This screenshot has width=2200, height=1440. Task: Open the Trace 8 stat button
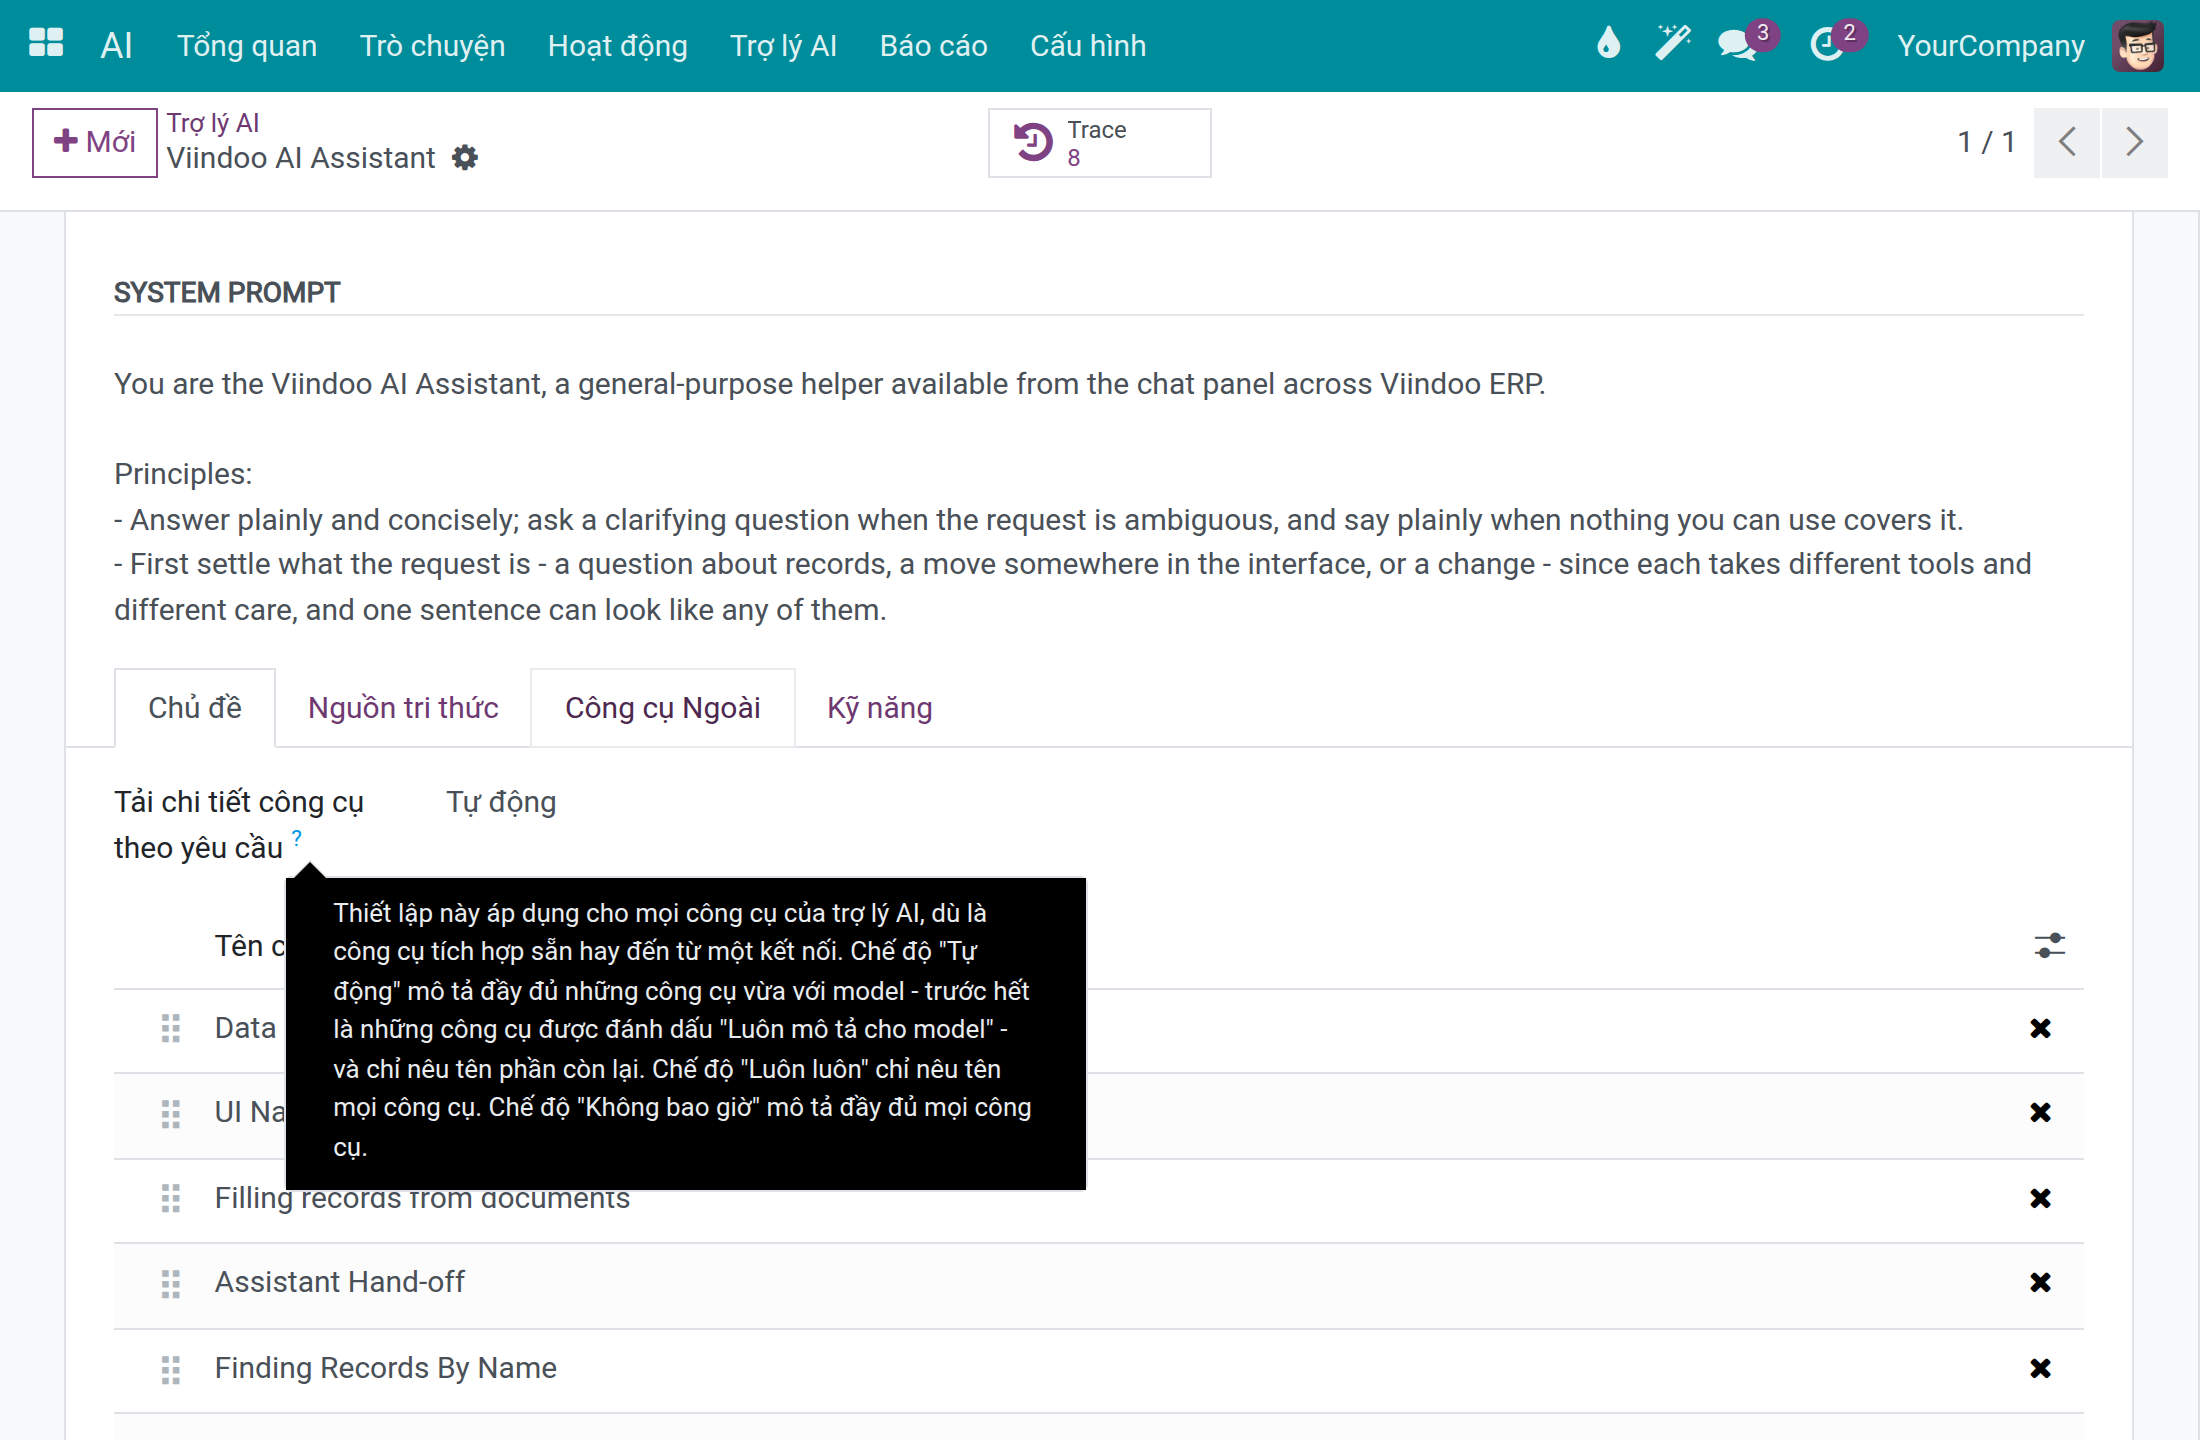point(1100,143)
